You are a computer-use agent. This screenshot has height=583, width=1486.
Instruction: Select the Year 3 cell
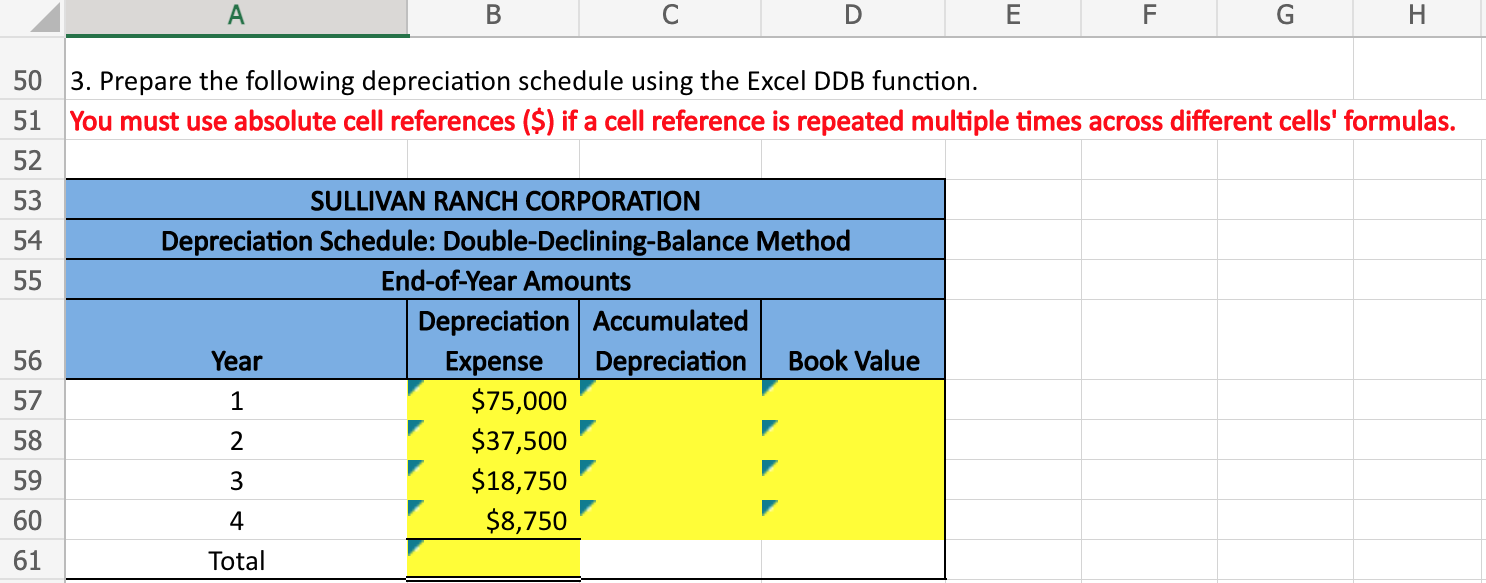[237, 480]
